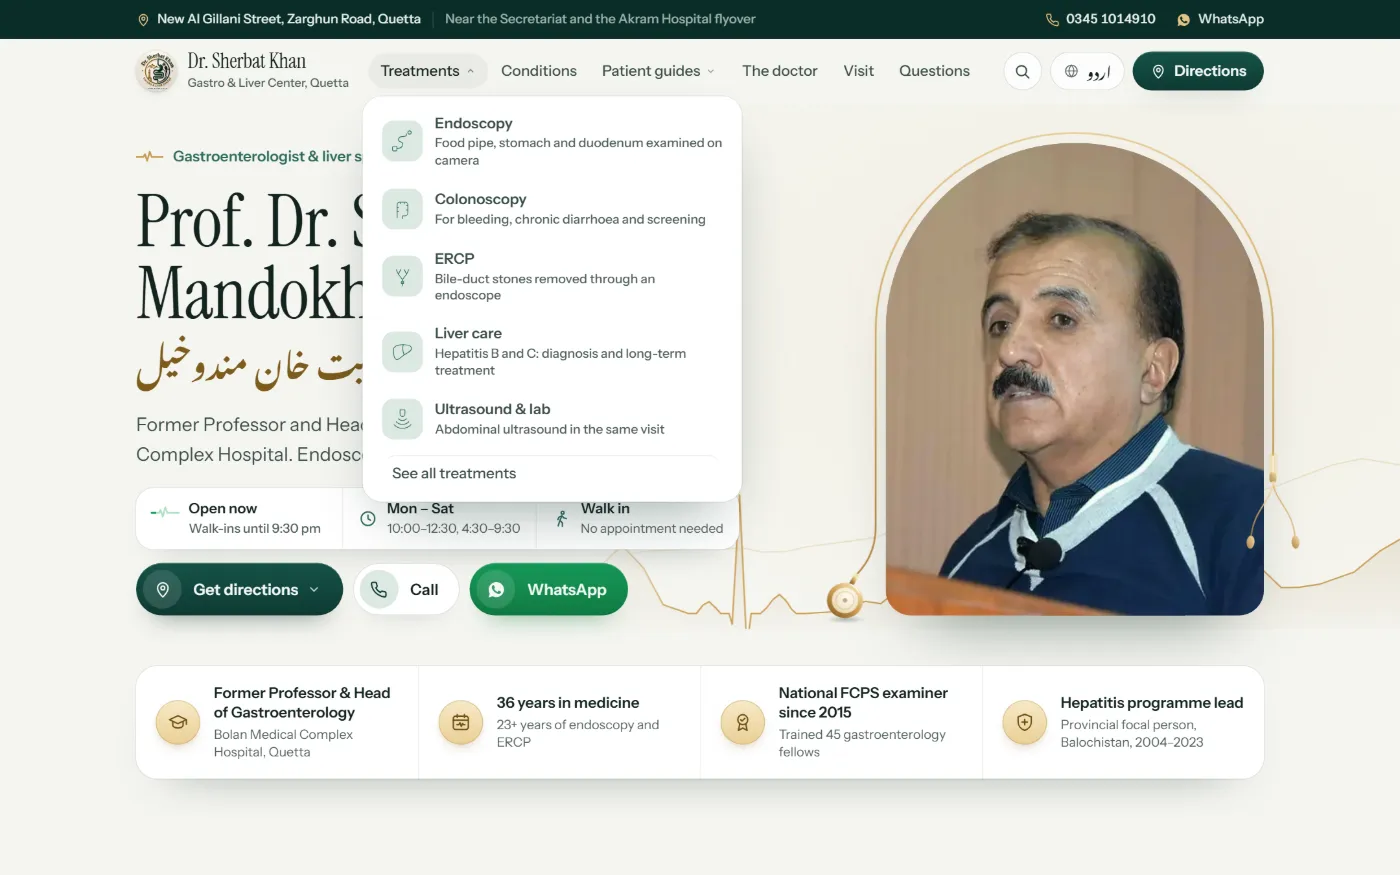1400x875 pixels.
Task: Click the pin icon in the header Directions button
Action: [x=1158, y=71]
